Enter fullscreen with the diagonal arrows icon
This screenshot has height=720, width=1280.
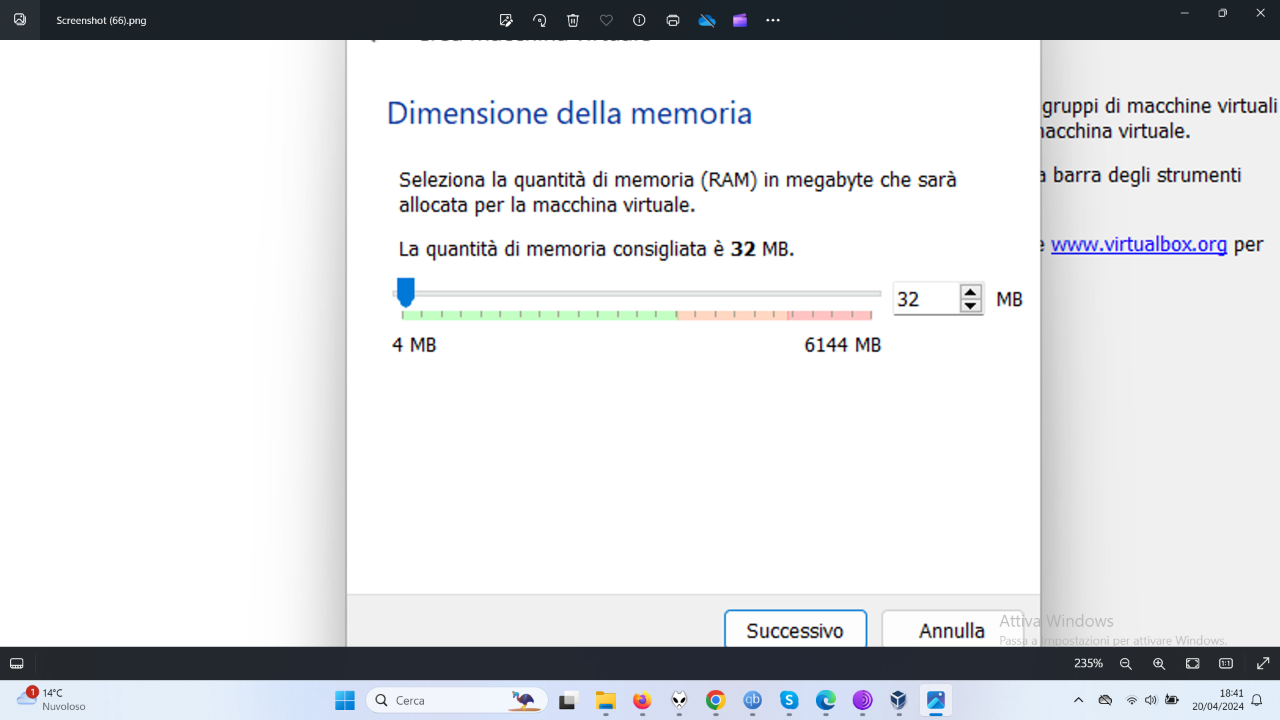pyautogui.click(x=1263, y=664)
